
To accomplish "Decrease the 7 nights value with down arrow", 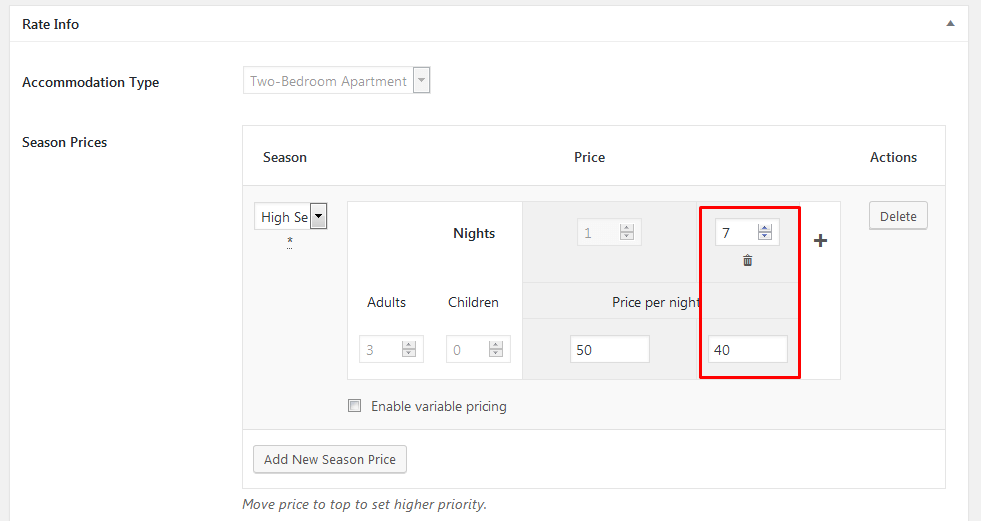I will pos(765,237).
